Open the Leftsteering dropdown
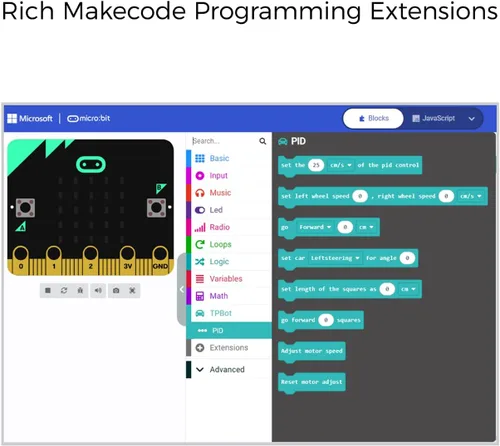 [x=335, y=258]
